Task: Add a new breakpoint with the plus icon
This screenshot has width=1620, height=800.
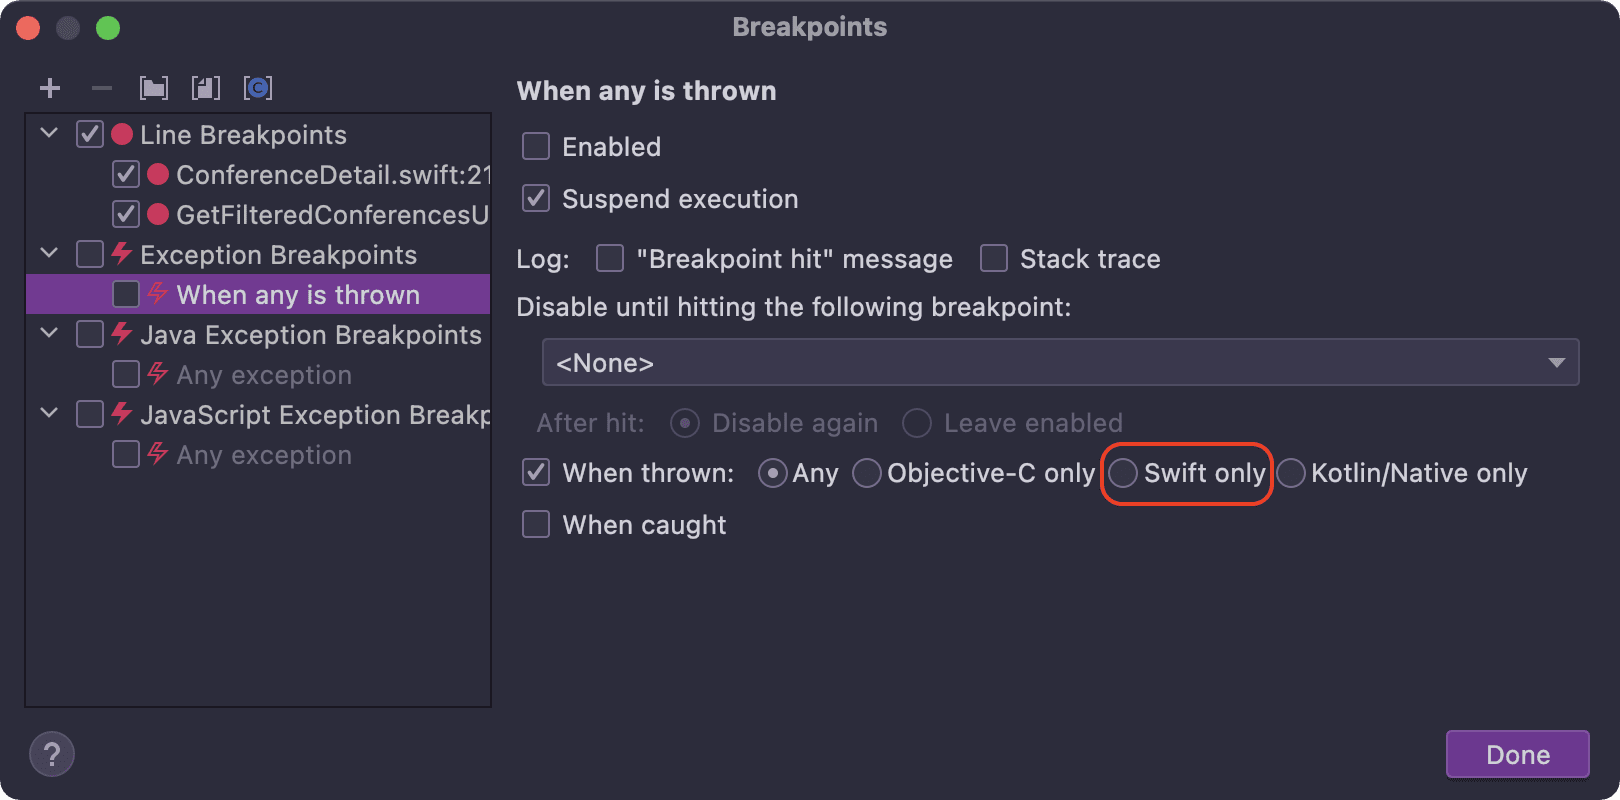Action: click(x=50, y=88)
